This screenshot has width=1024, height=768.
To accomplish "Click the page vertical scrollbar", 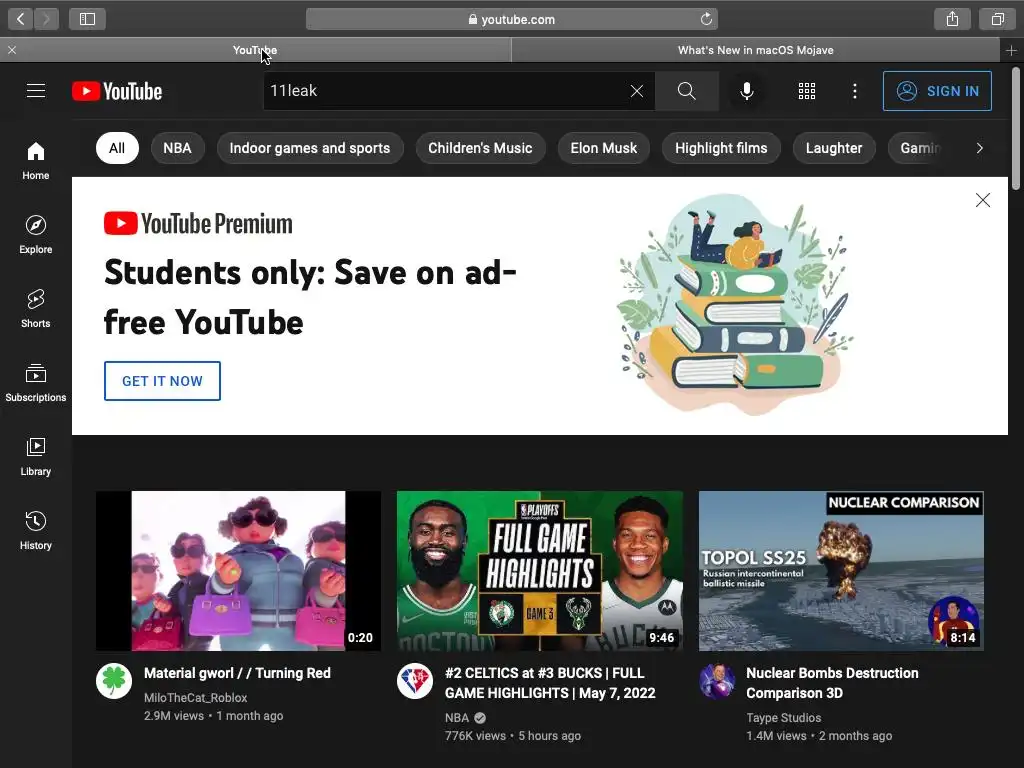I will pyautogui.click(x=1016, y=129).
